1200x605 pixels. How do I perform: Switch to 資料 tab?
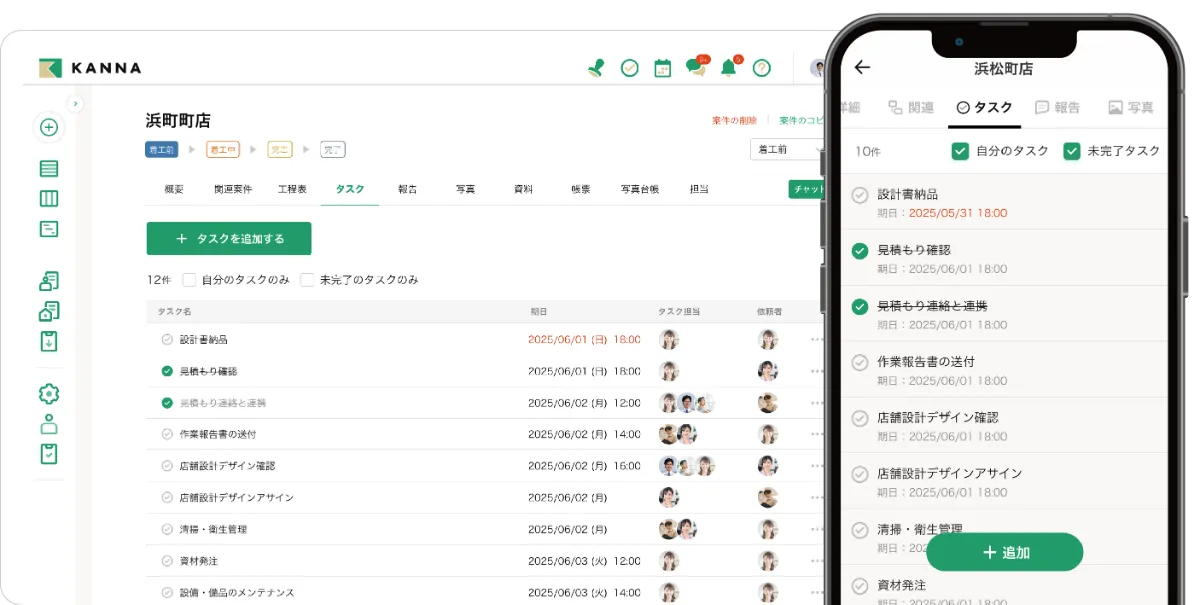[x=523, y=188]
